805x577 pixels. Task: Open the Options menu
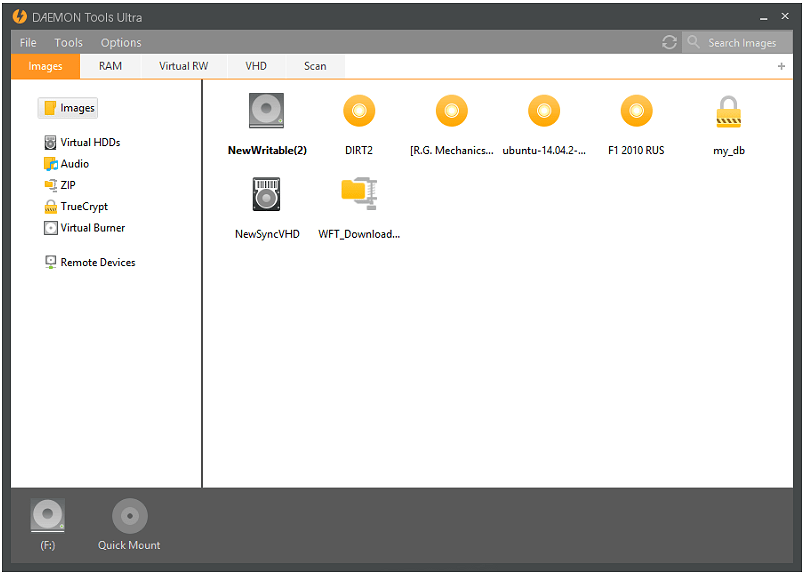[x=121, y=43]
